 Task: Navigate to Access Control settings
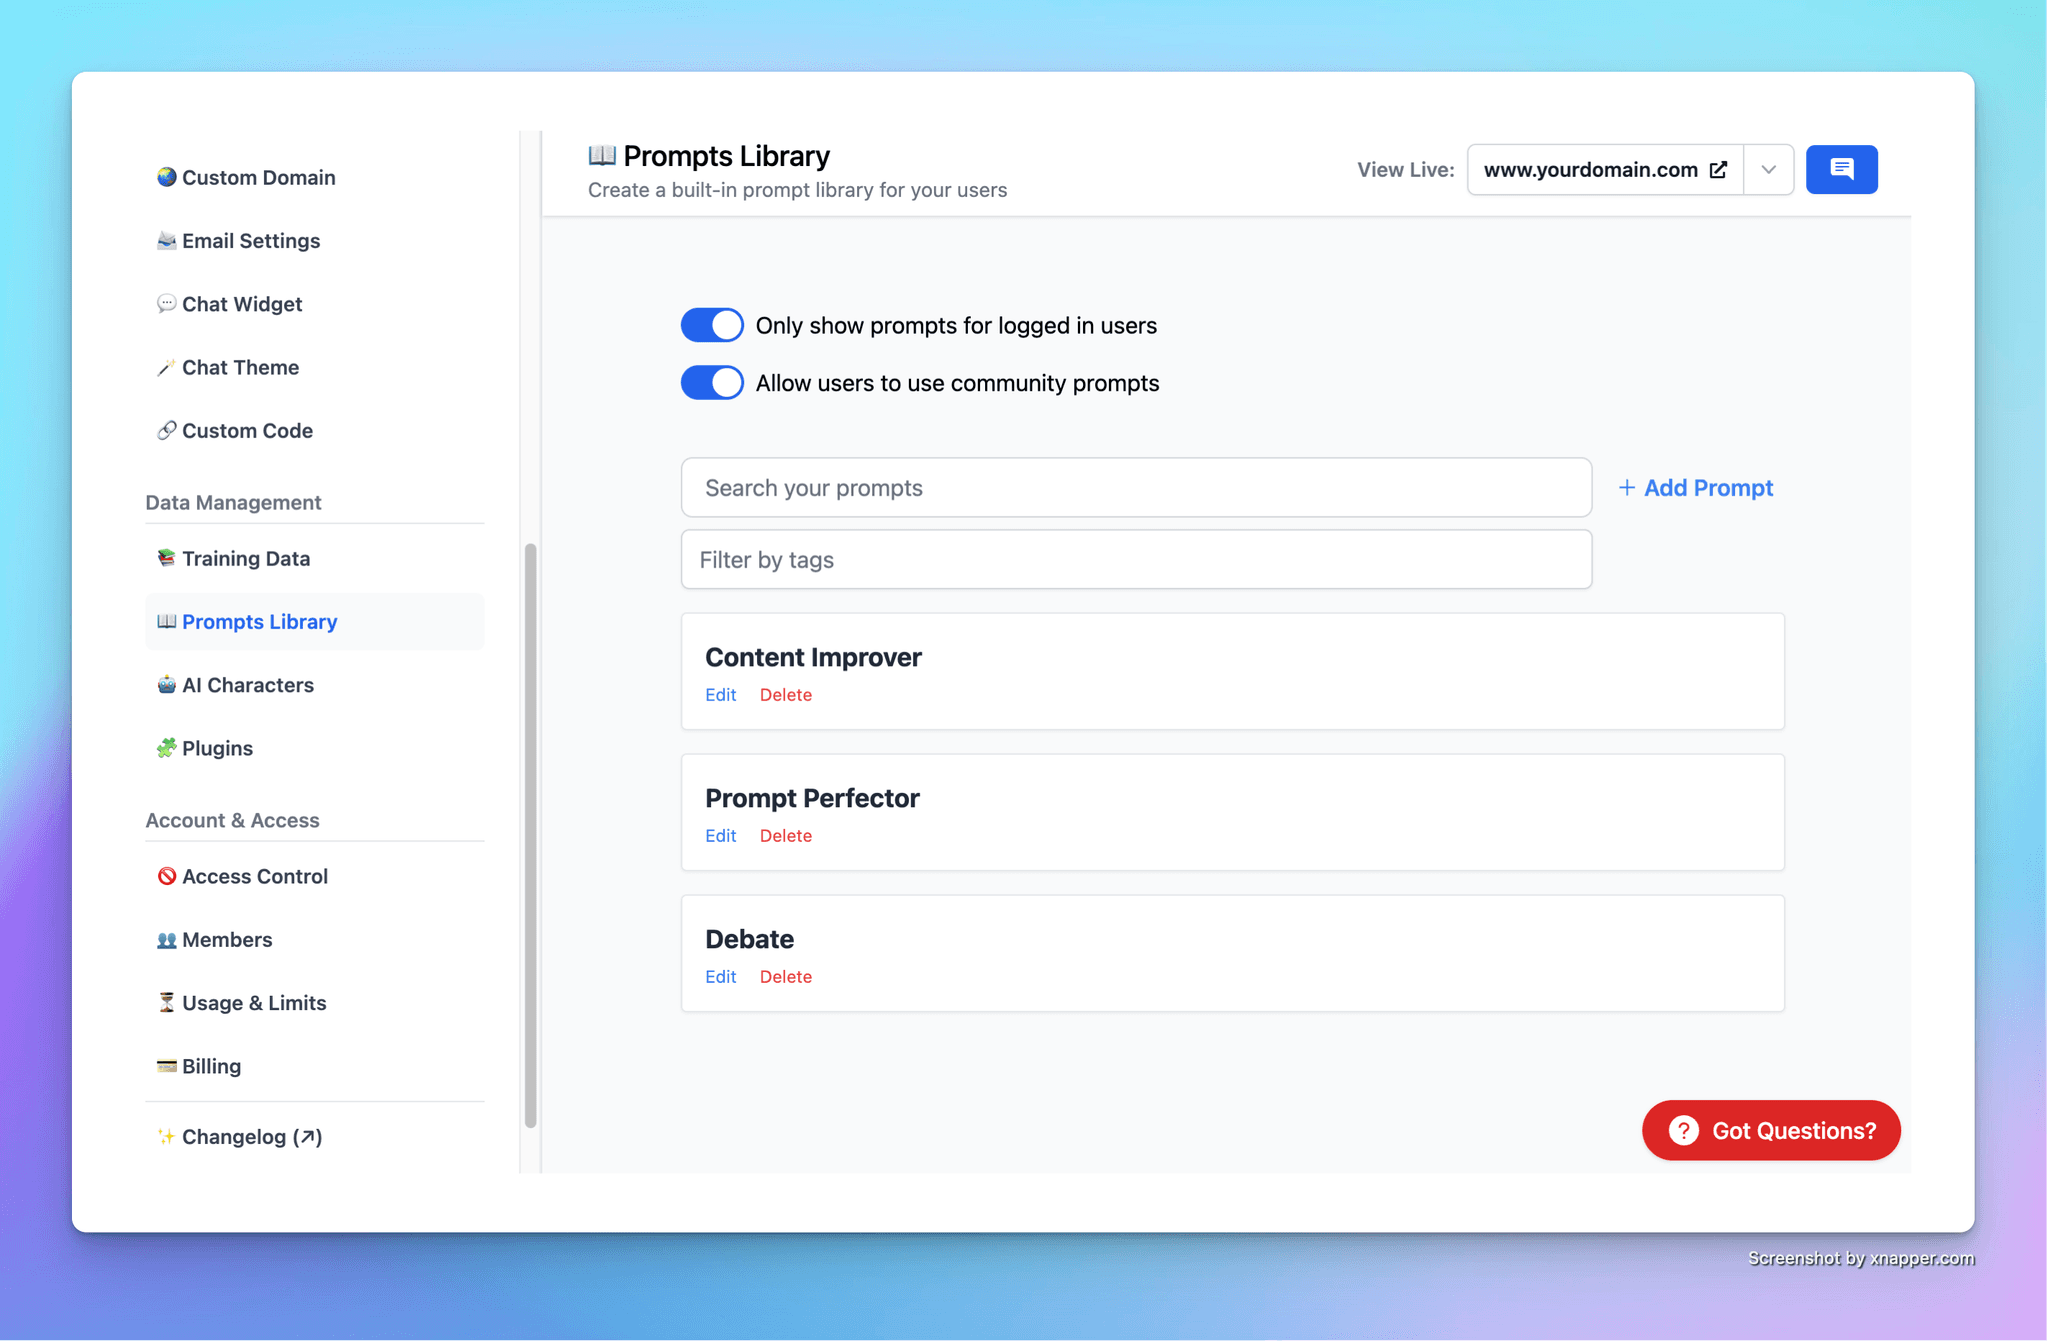coord(255,876)
